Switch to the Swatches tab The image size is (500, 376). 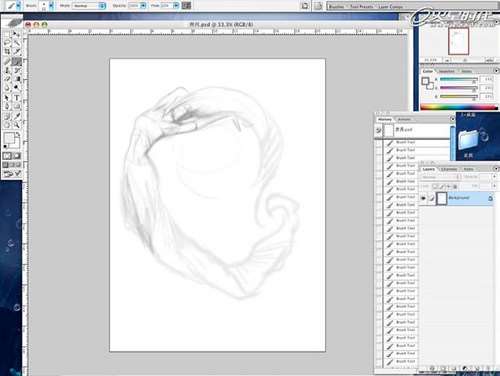(x=447, y=71)
